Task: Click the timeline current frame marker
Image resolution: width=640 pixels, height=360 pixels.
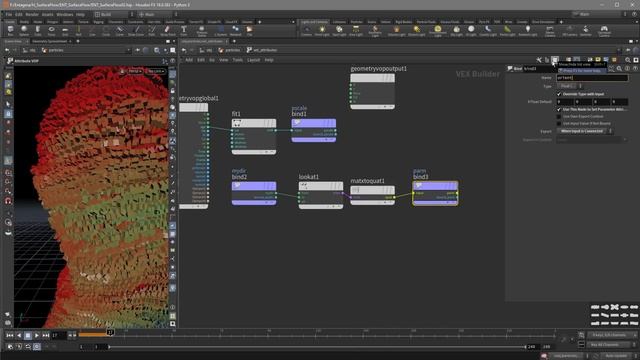Action: [110, 333]
